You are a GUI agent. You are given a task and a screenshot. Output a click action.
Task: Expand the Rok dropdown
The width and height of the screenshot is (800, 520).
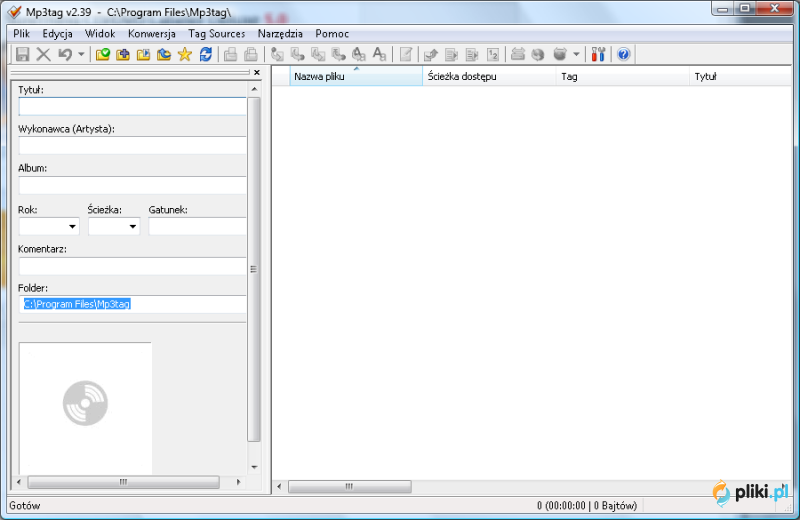point(72,227)
